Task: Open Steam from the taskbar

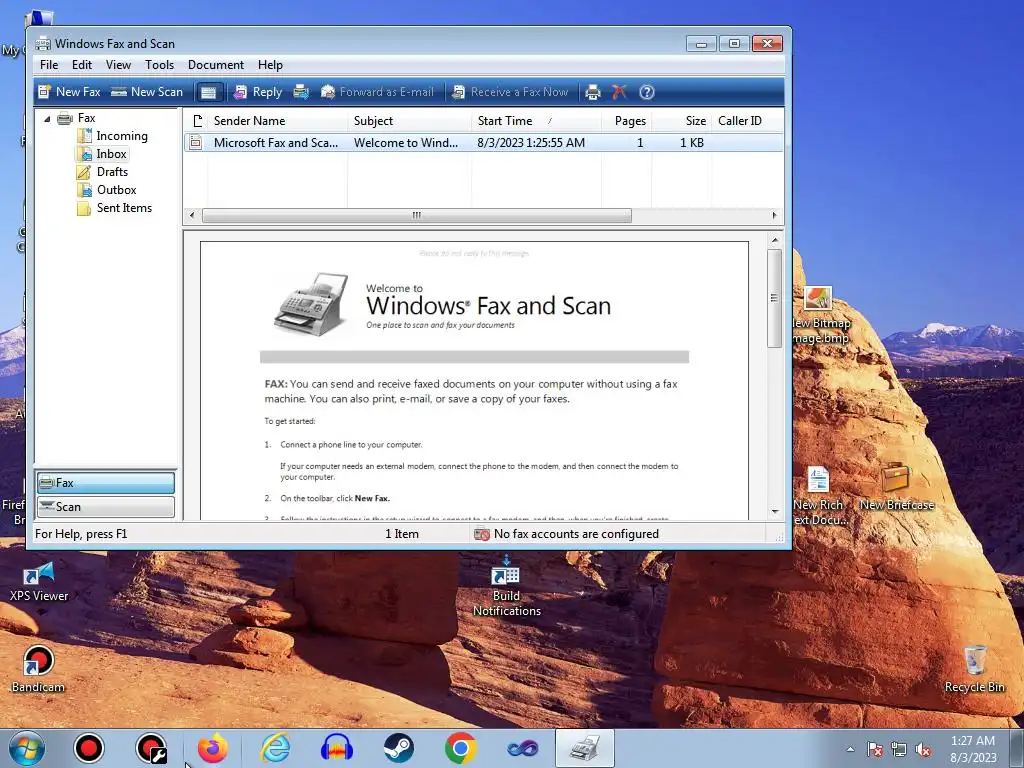Action: pos(398,748)
